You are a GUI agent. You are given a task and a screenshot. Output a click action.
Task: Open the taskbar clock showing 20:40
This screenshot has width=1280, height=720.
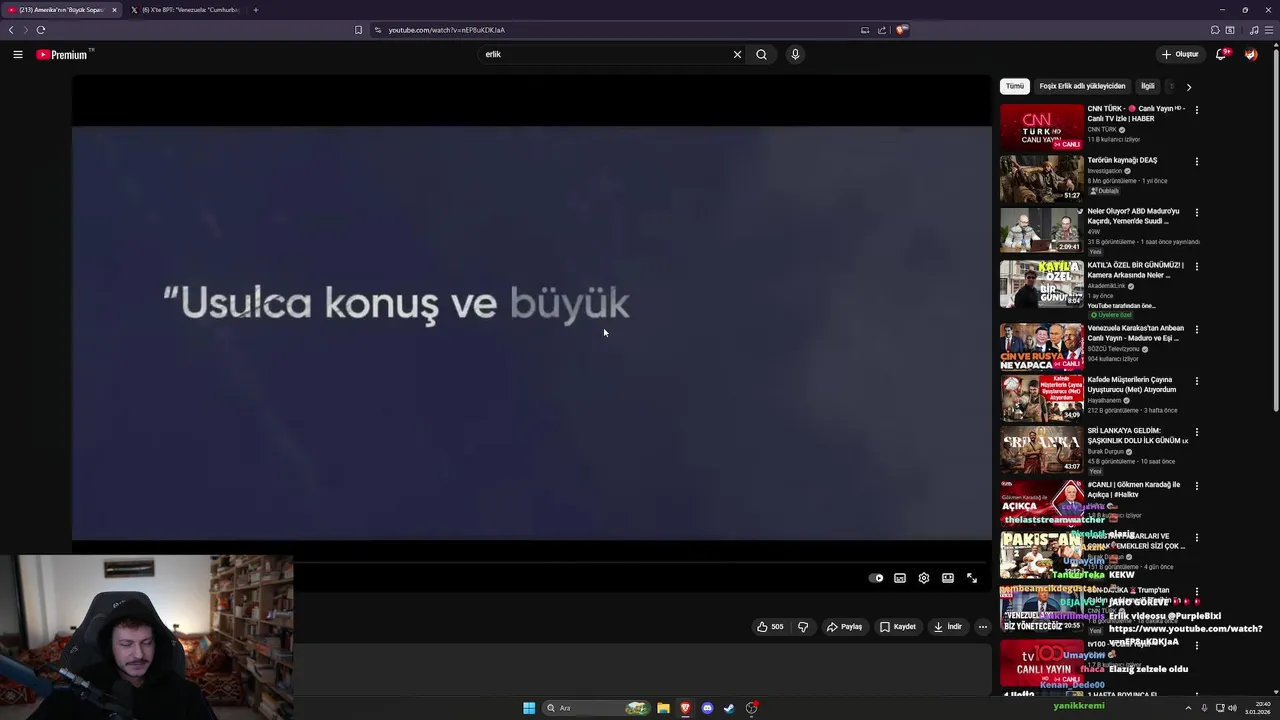click(1257, 708)
